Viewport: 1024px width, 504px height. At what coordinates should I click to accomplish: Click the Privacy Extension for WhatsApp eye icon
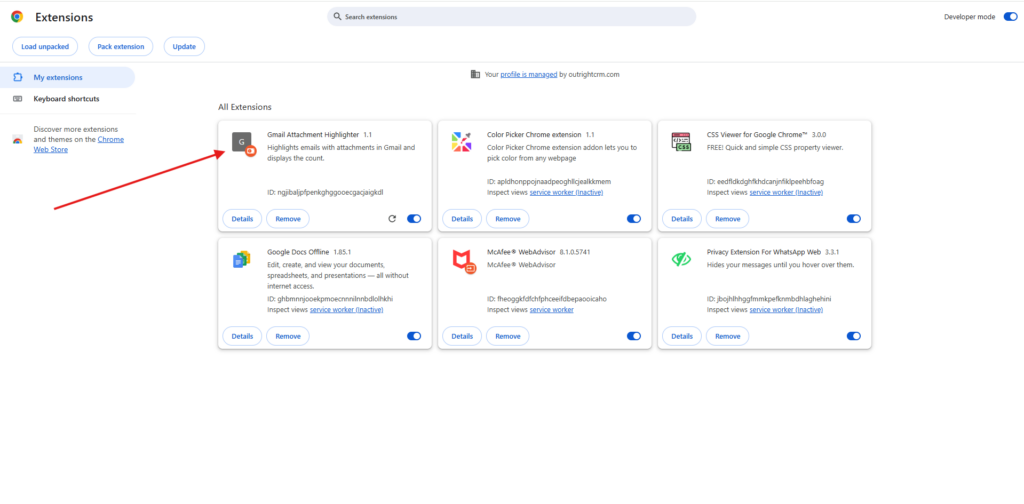[681, 259]
